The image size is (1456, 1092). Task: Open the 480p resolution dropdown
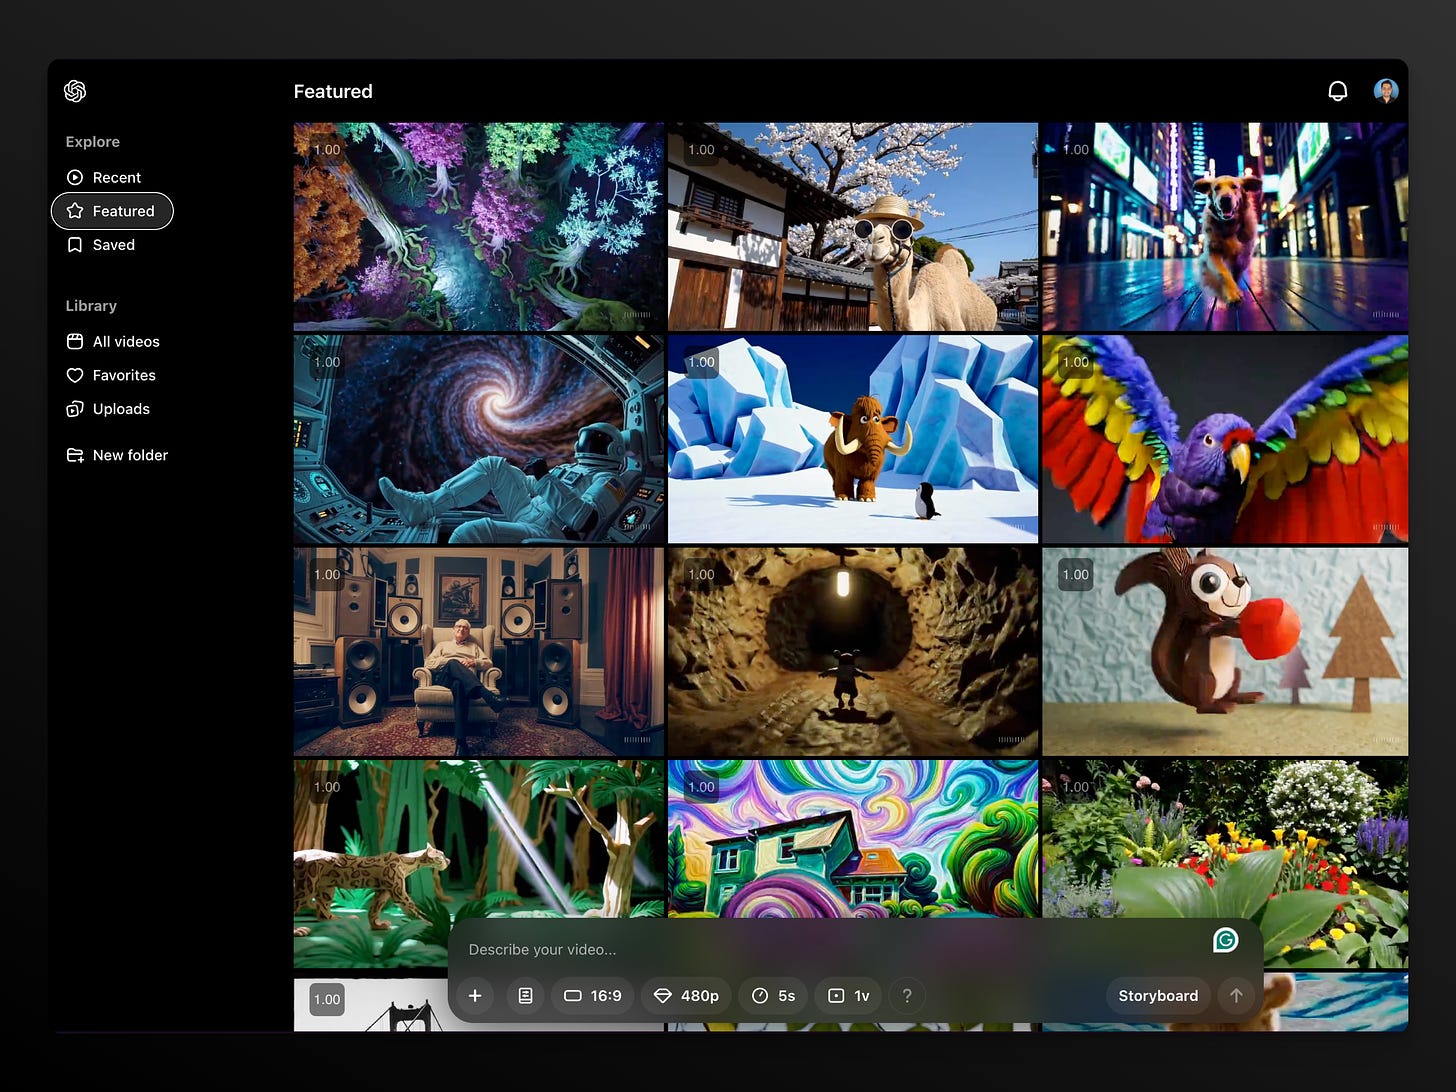(686, 996)
